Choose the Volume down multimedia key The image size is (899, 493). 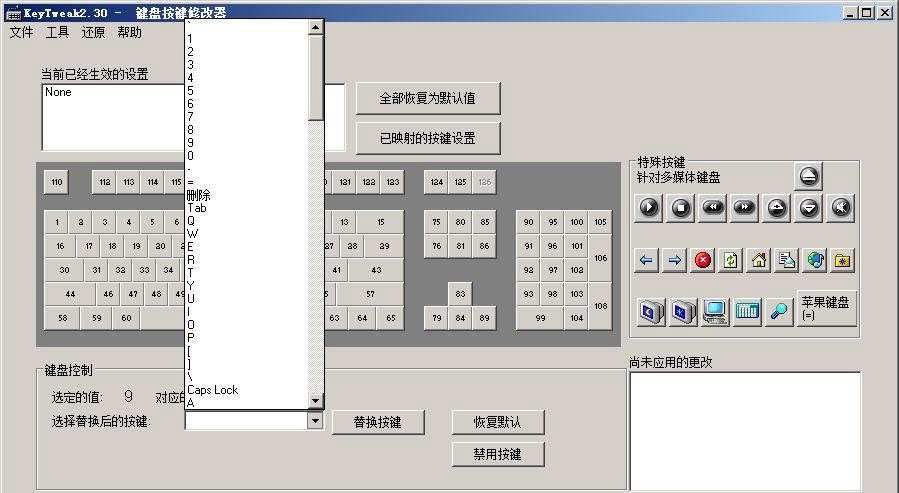(808, 208)
